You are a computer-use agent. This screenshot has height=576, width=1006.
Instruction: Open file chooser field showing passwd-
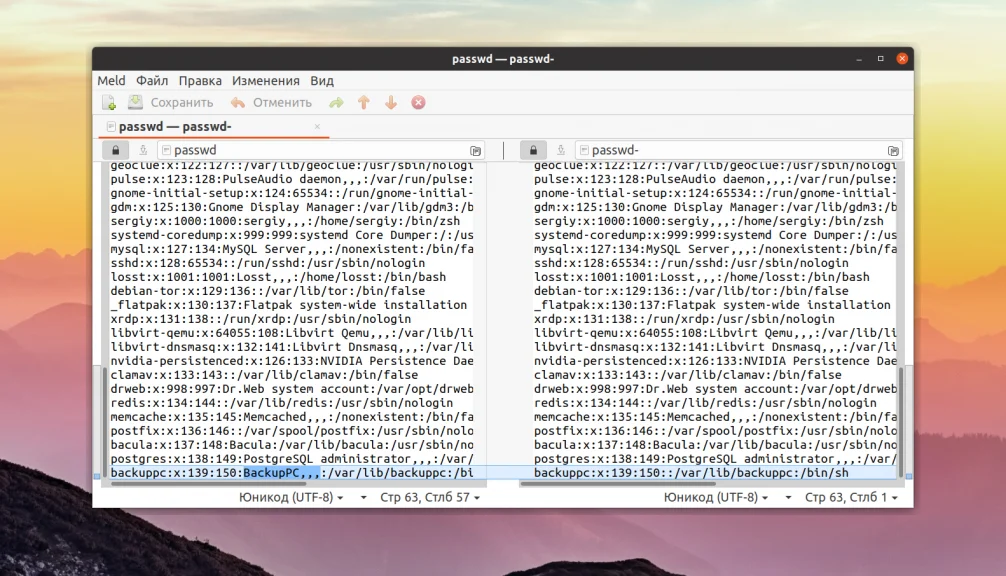[739, 150]
